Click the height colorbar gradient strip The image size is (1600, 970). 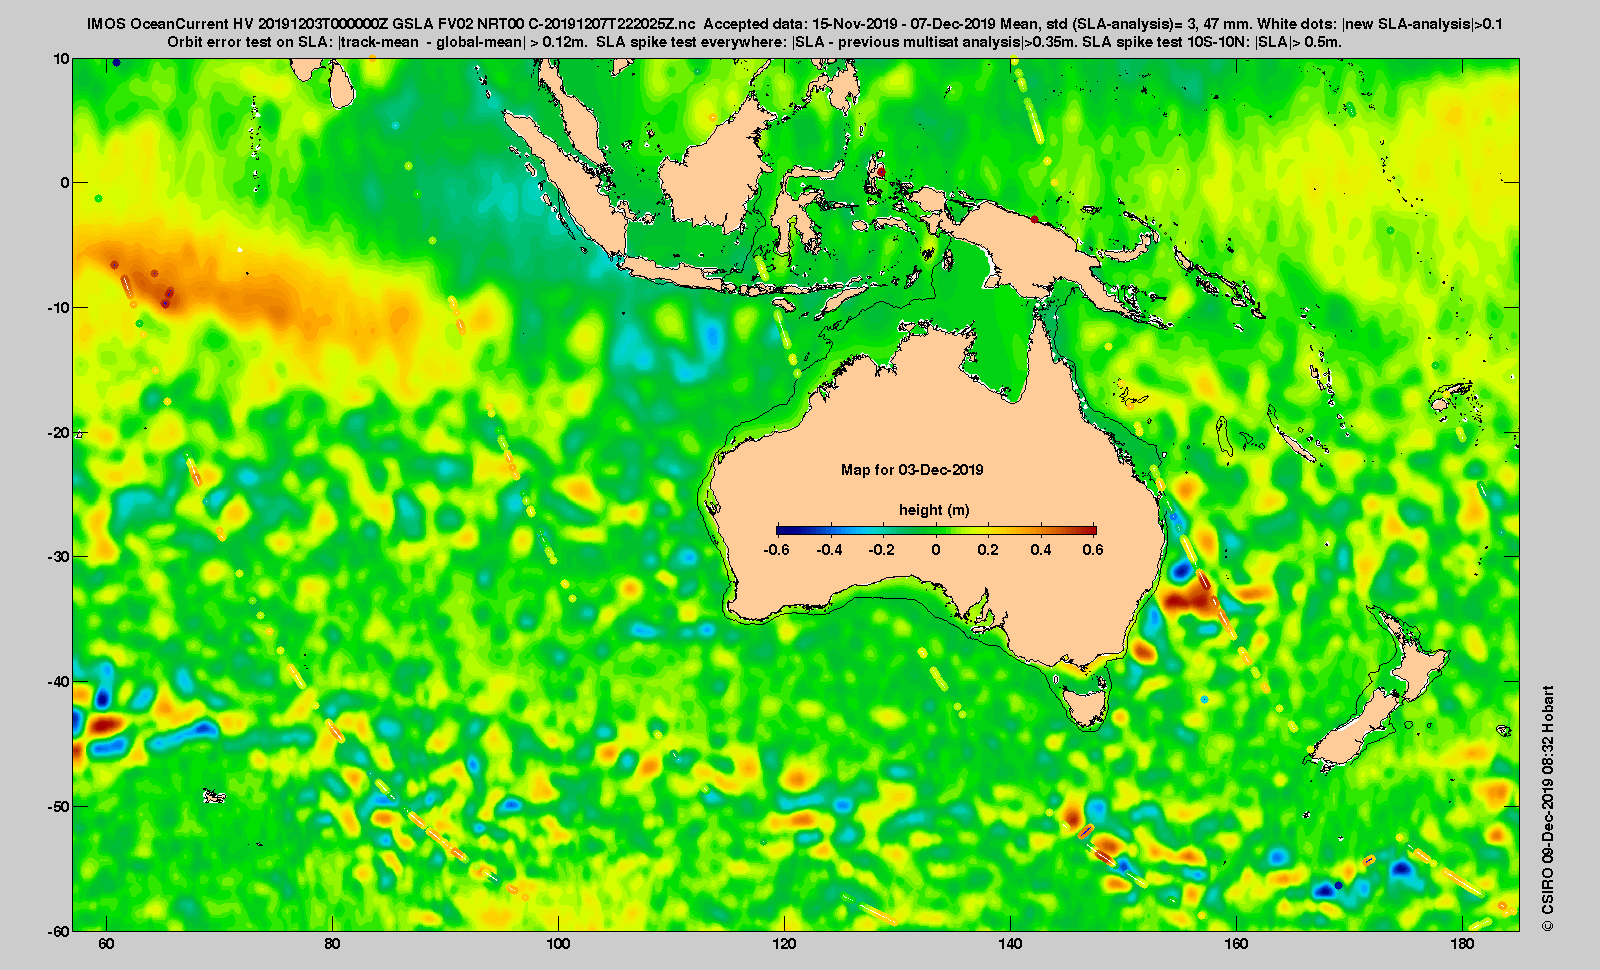point(936,530)
